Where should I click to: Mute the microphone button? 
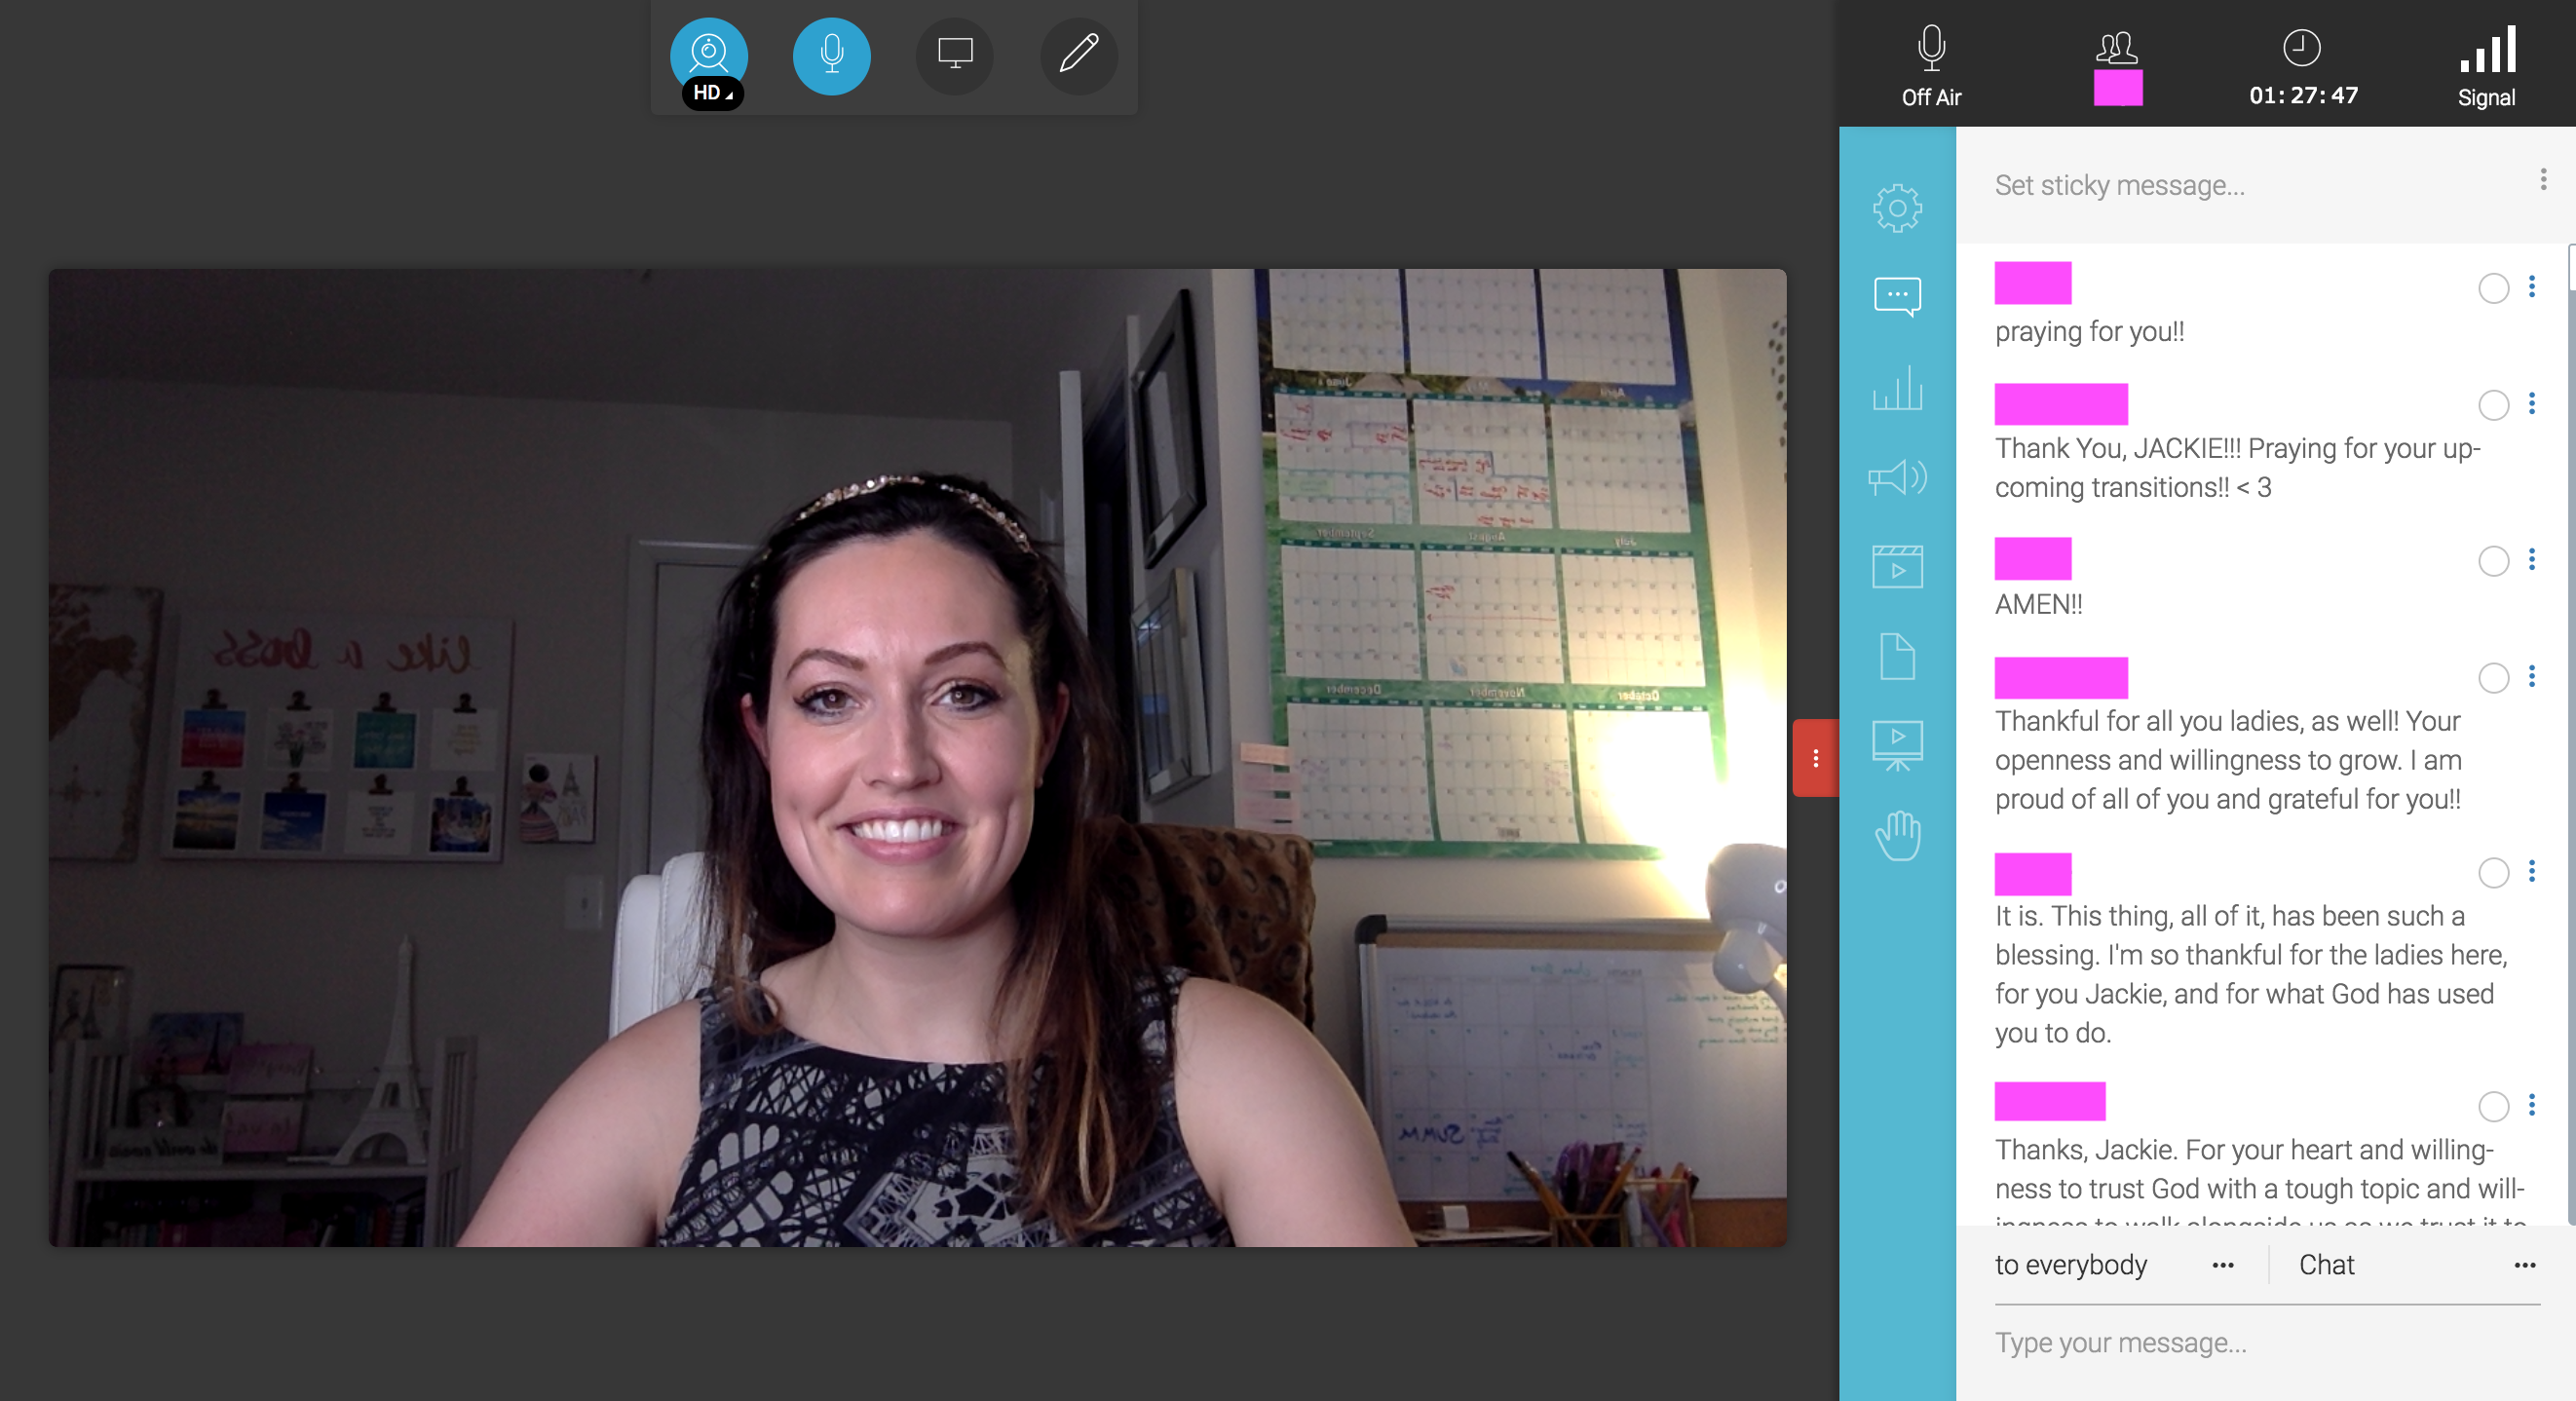831,56
